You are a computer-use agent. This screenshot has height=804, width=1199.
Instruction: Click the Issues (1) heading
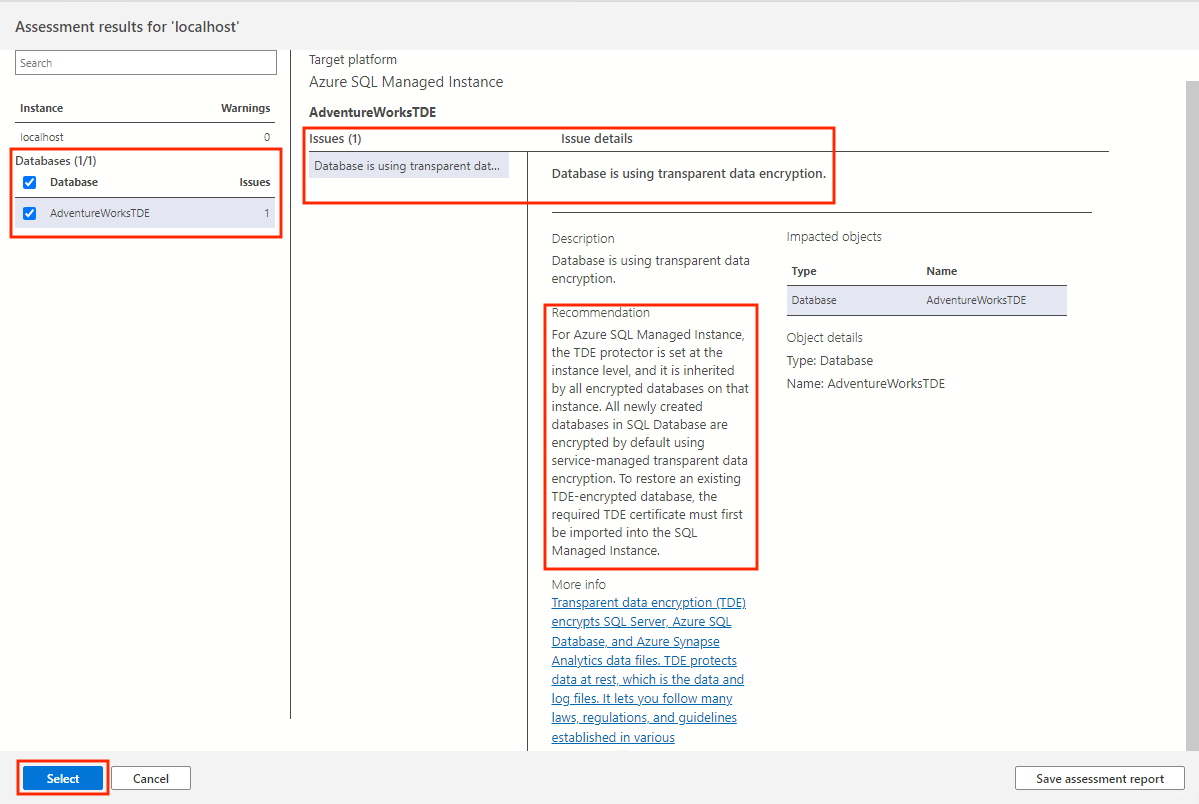335,138
